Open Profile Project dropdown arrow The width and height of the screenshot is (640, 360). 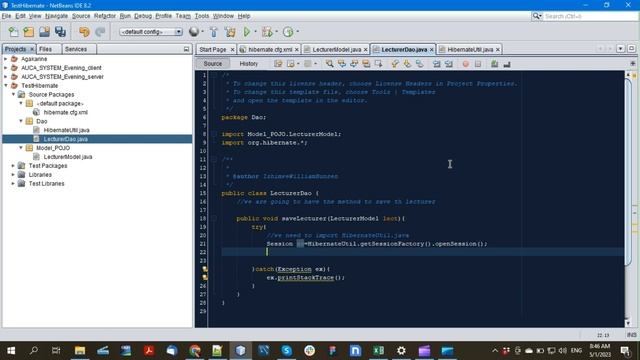click(x=298, y=32)
